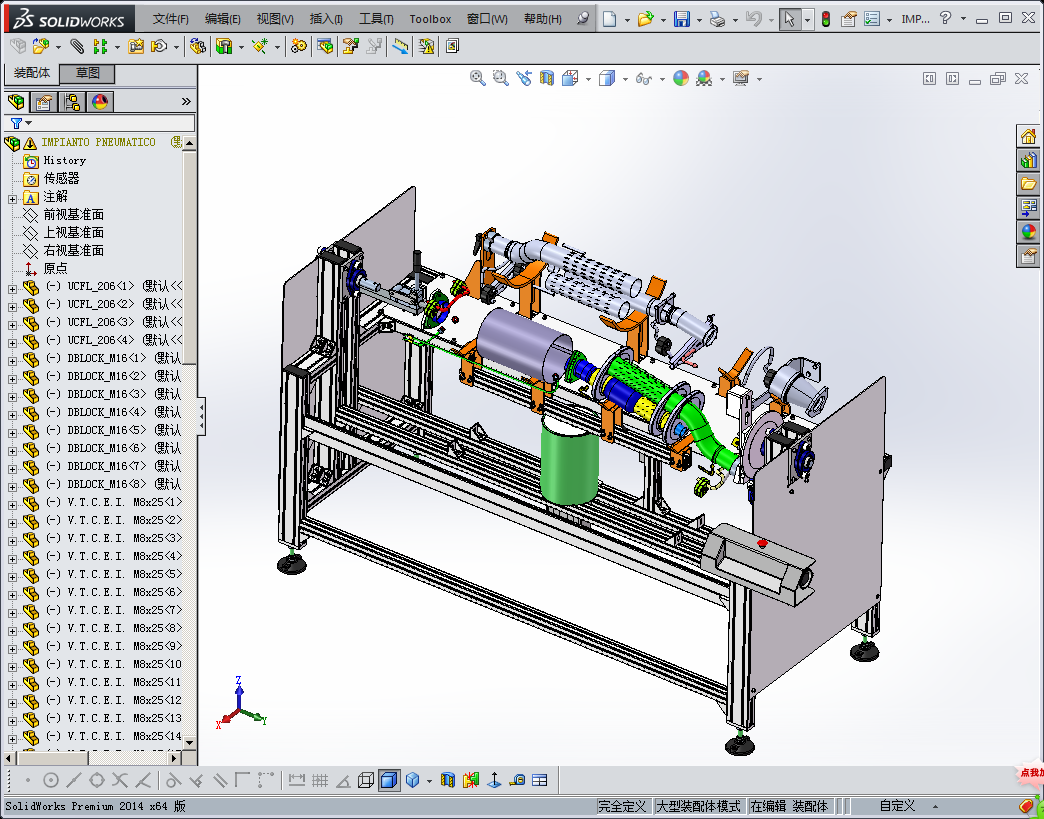Switch to the 草图 tab
Viewport: 1044px width, 819px height.
click(x=87, y=73)
